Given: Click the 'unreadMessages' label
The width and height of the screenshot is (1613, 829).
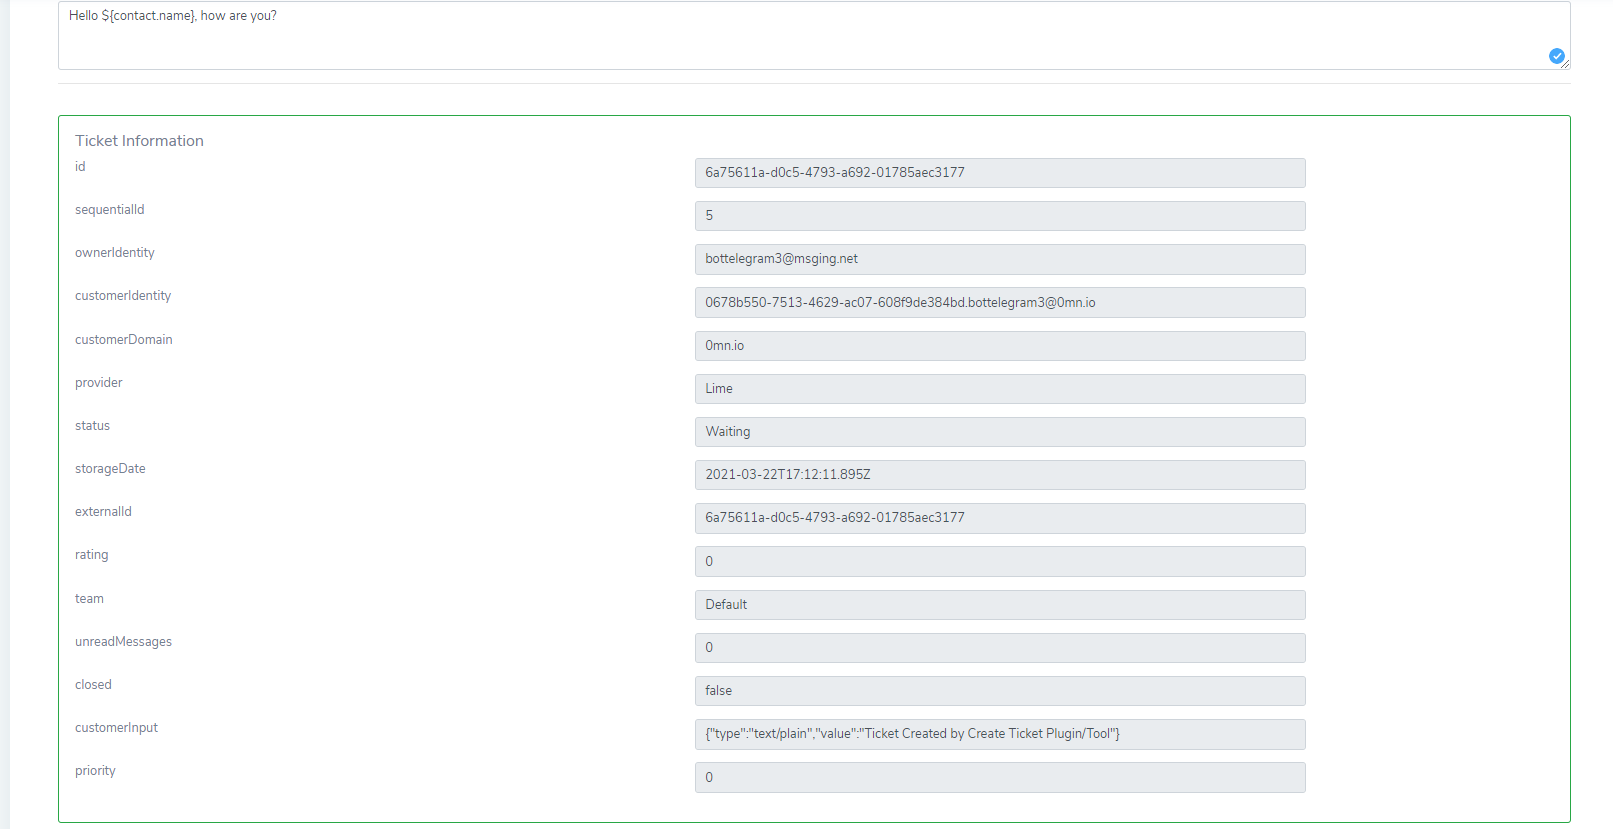Looking at the screenshot, I should click(x=123, y=642).
